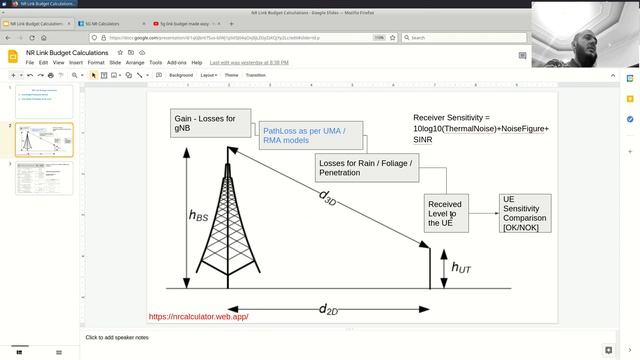
Task: Open the Arrange menu
Action: (135, 62)
